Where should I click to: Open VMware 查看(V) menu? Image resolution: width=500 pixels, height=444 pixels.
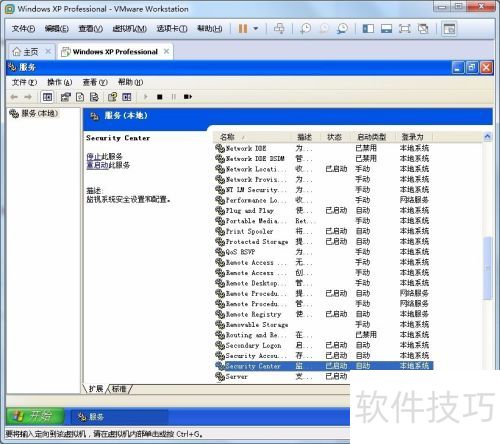click(x=90, y=29)
